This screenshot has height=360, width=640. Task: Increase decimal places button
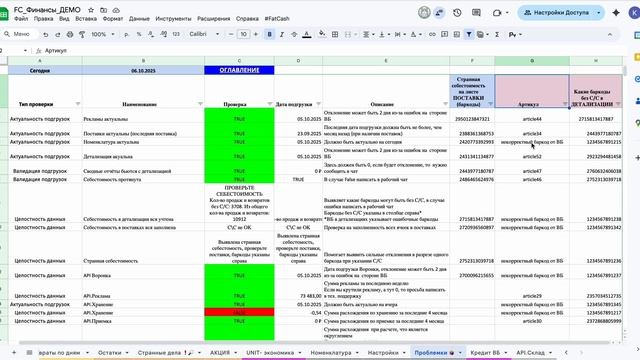click(x=163, y=35)
